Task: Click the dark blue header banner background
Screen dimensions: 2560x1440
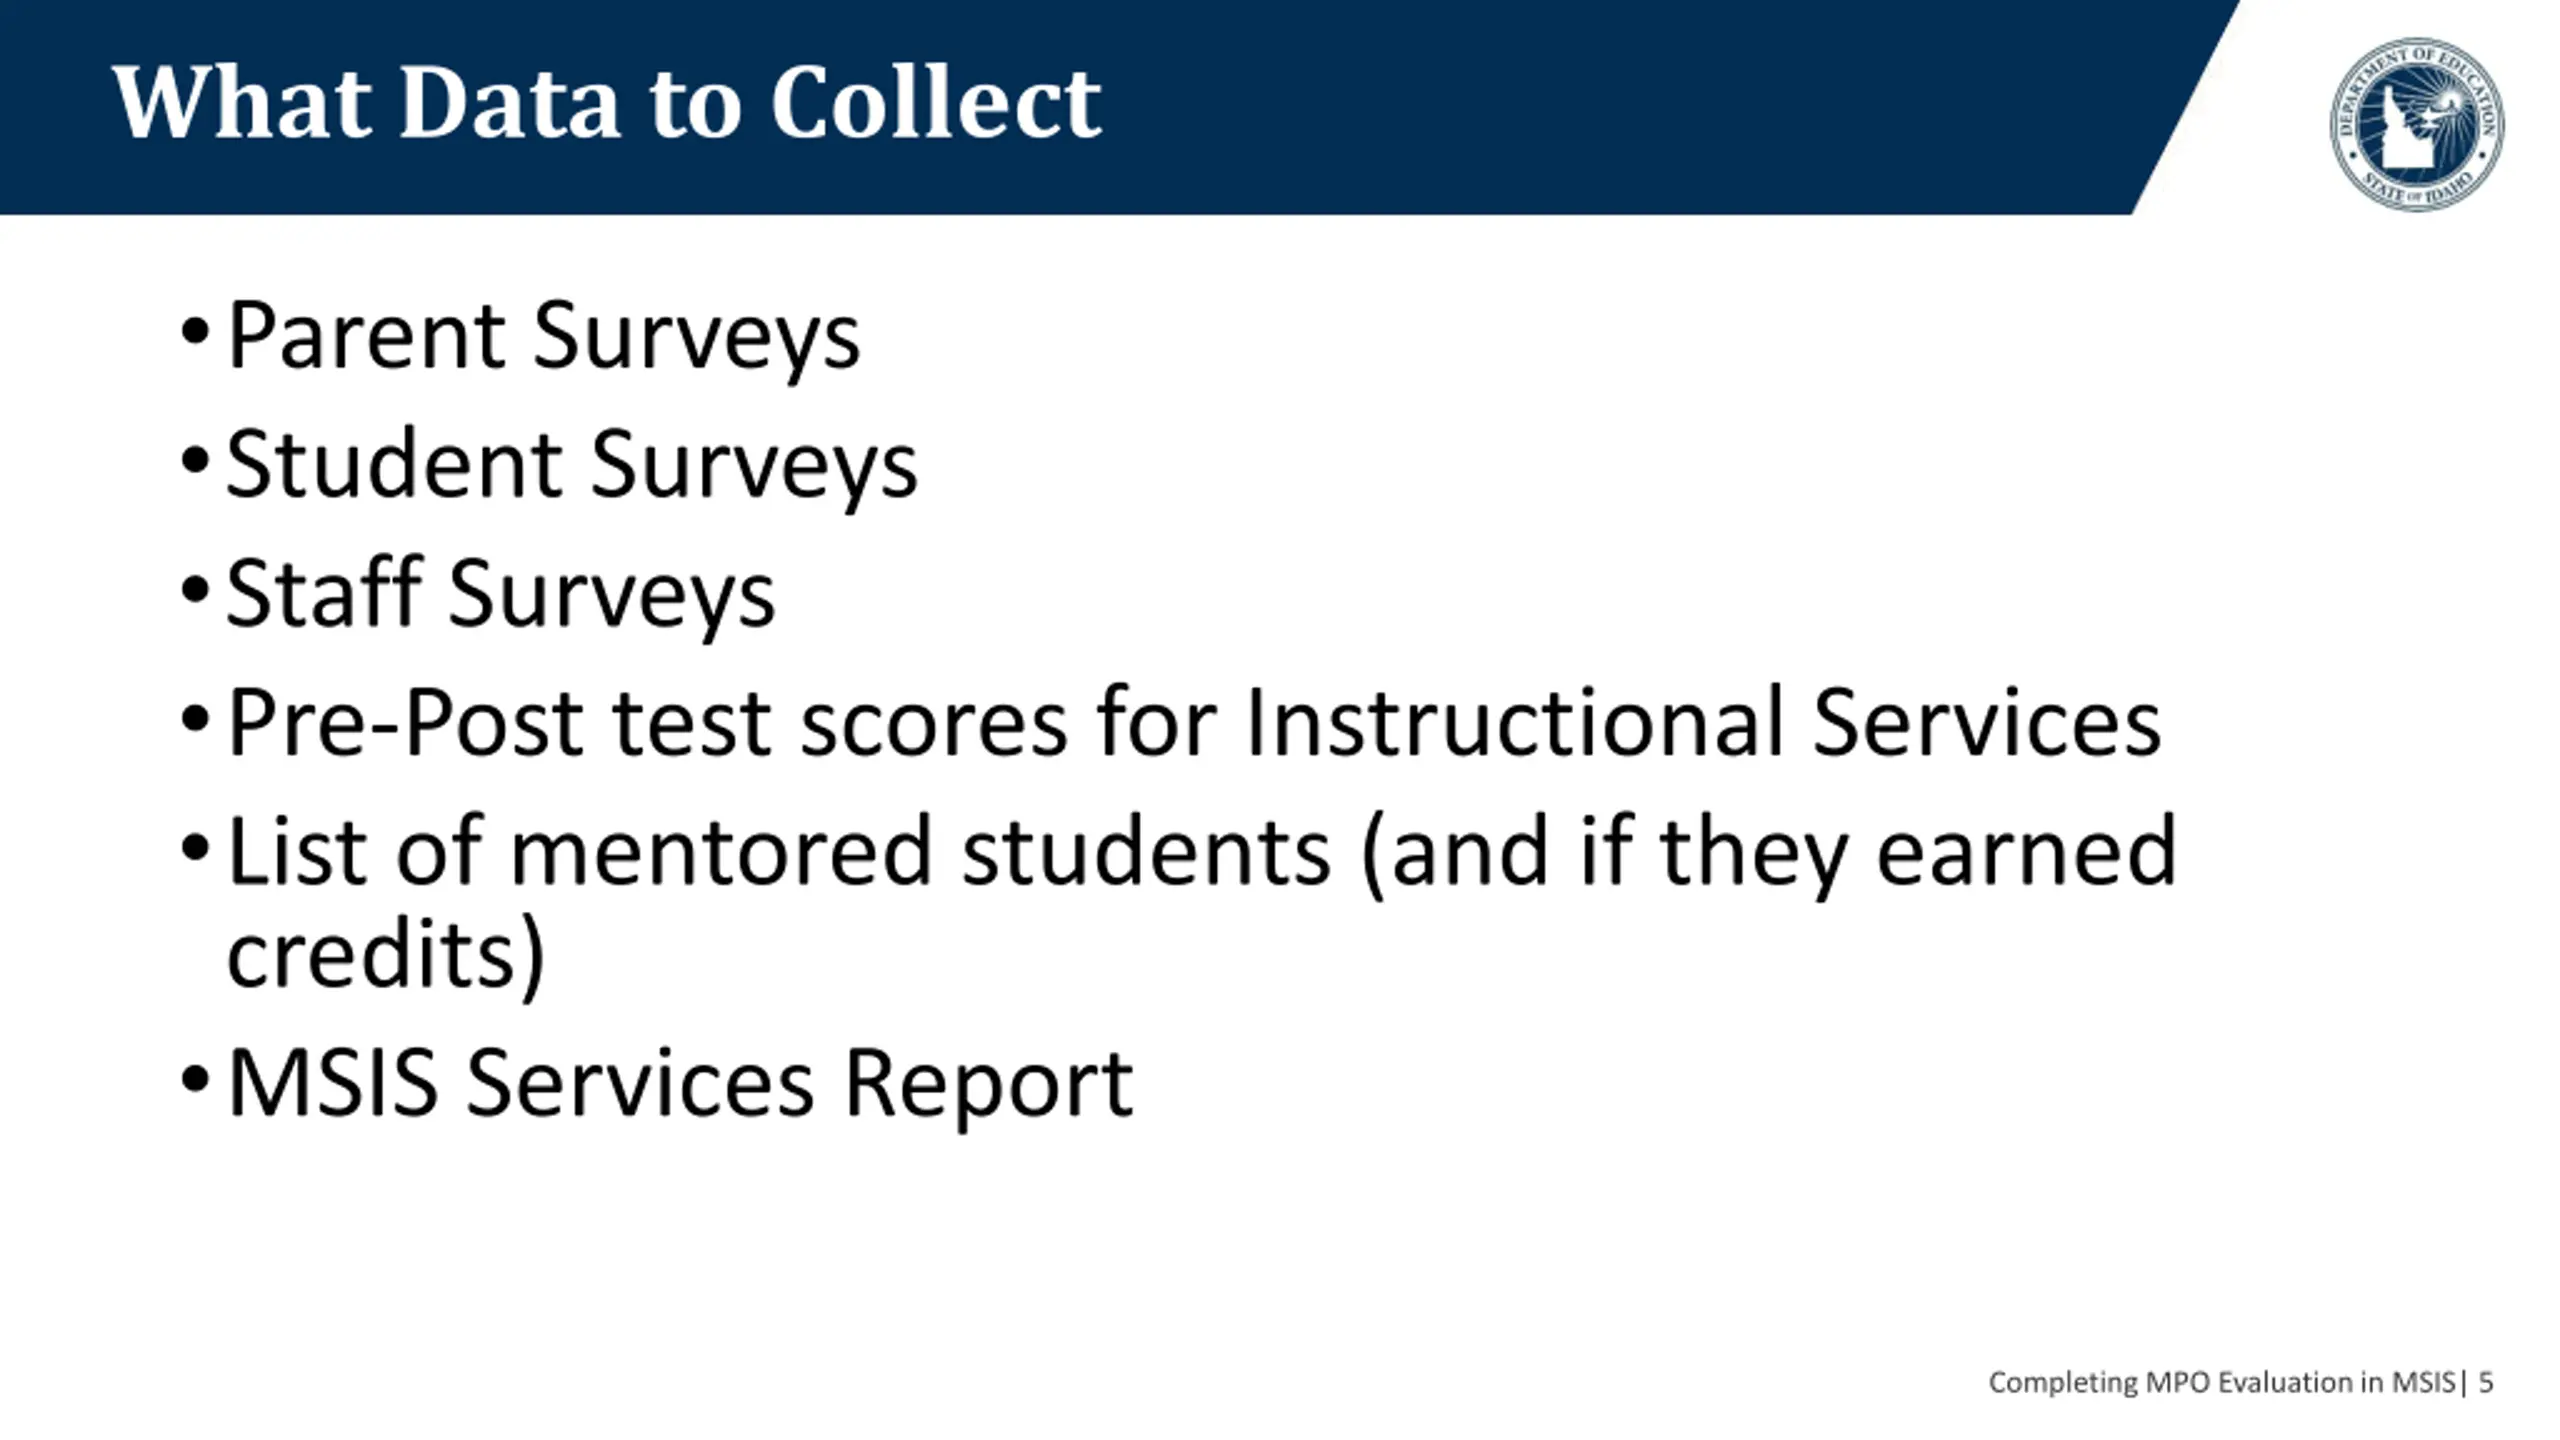Action: tap(1600, 105)
